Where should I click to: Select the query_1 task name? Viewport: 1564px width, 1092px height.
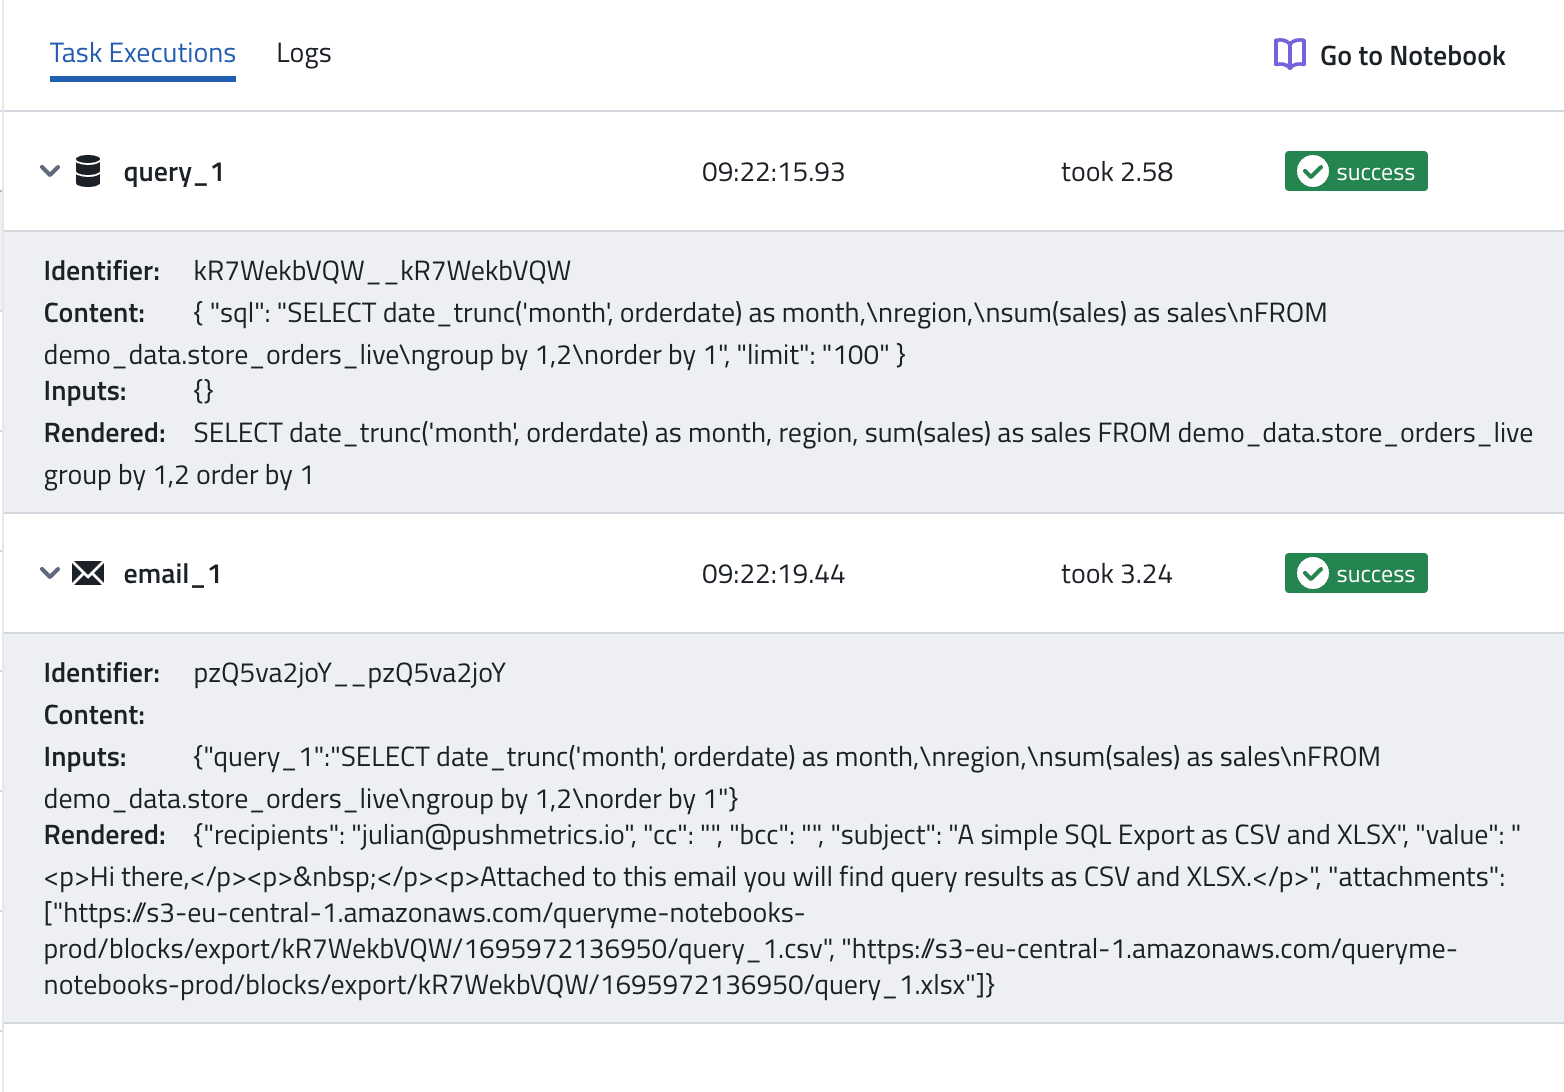click(x=173, y=172)
